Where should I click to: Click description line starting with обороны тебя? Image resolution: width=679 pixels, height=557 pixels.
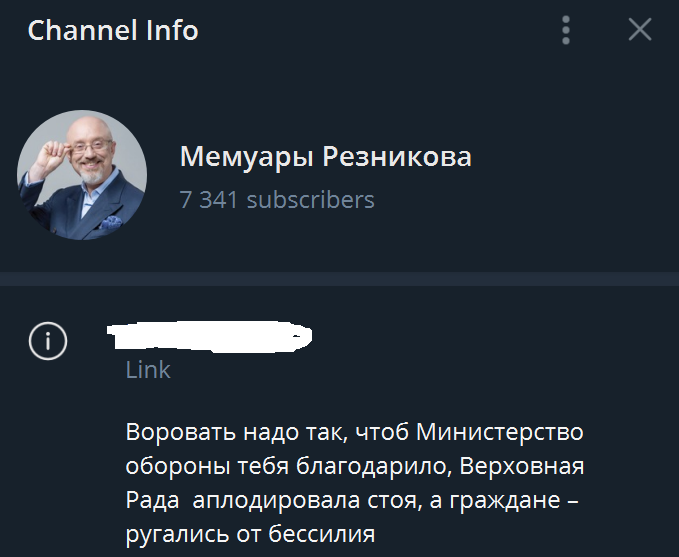pos(355,466)
